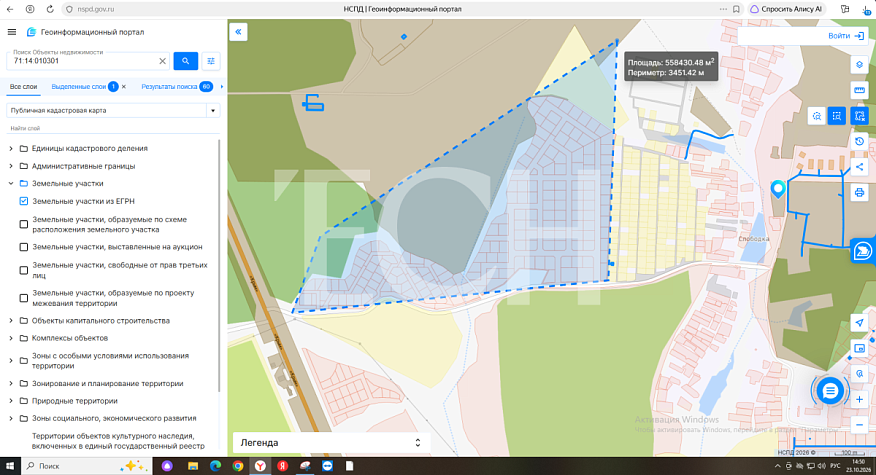The image size is (876, 475).
Task: Expand Административные границы folder
Action: 11,166
